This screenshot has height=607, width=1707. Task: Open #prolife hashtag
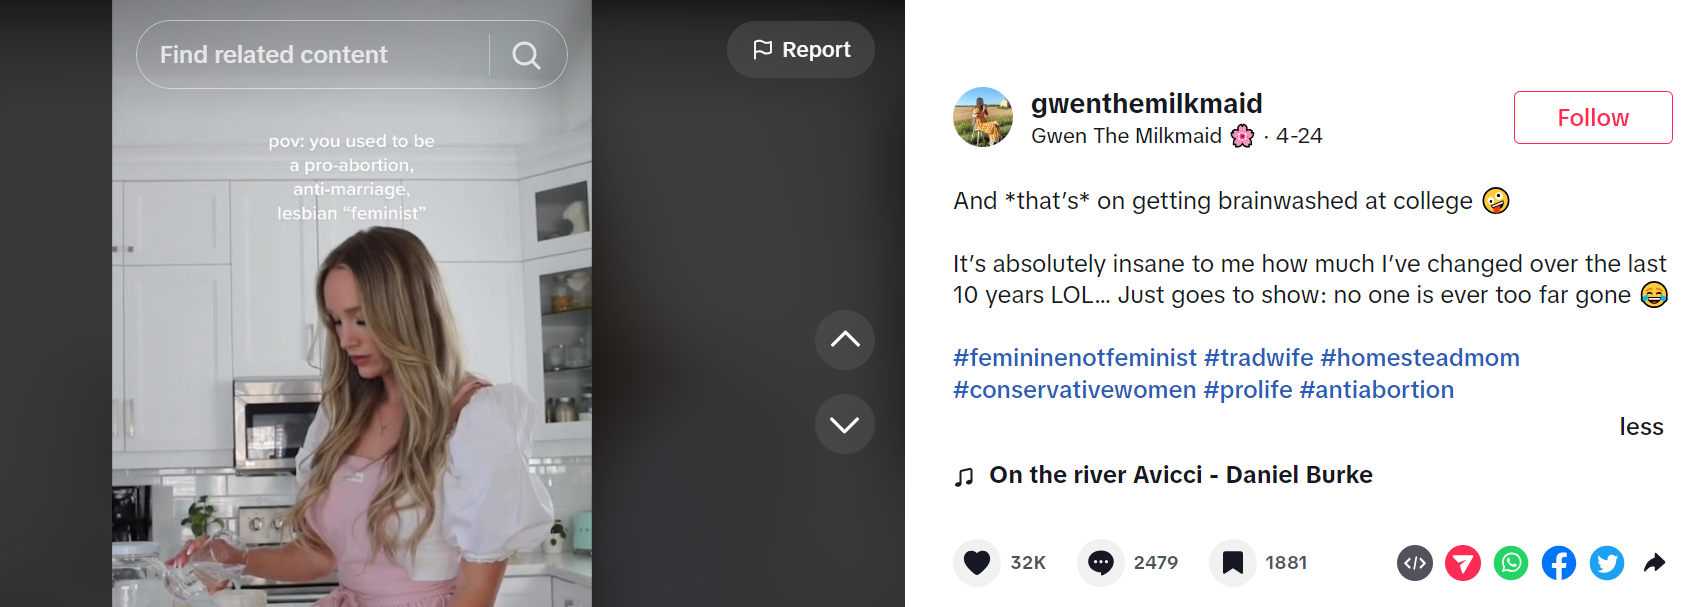point(1247,390)
